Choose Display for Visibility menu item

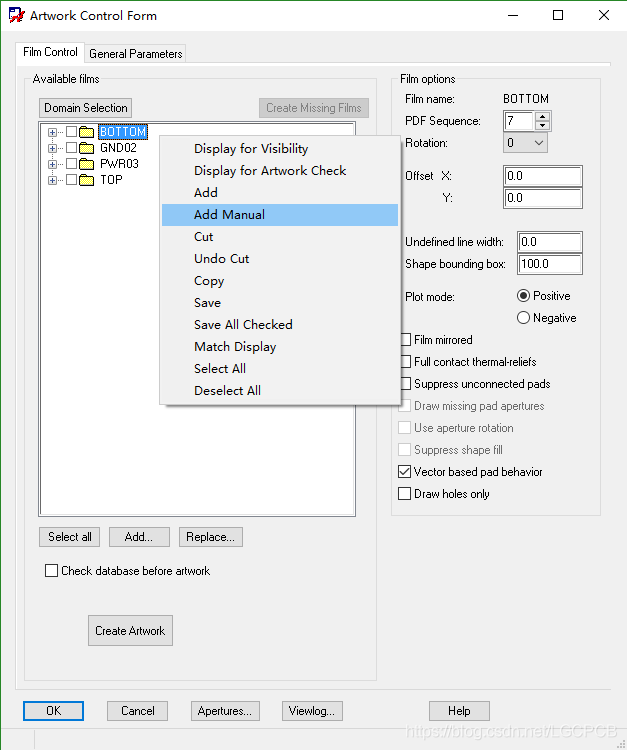[280, 149]
